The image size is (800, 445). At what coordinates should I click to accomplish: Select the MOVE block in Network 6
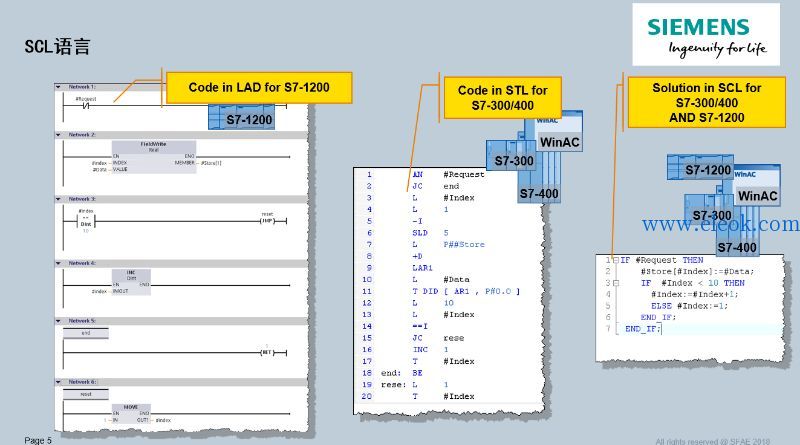click(131, 413)
